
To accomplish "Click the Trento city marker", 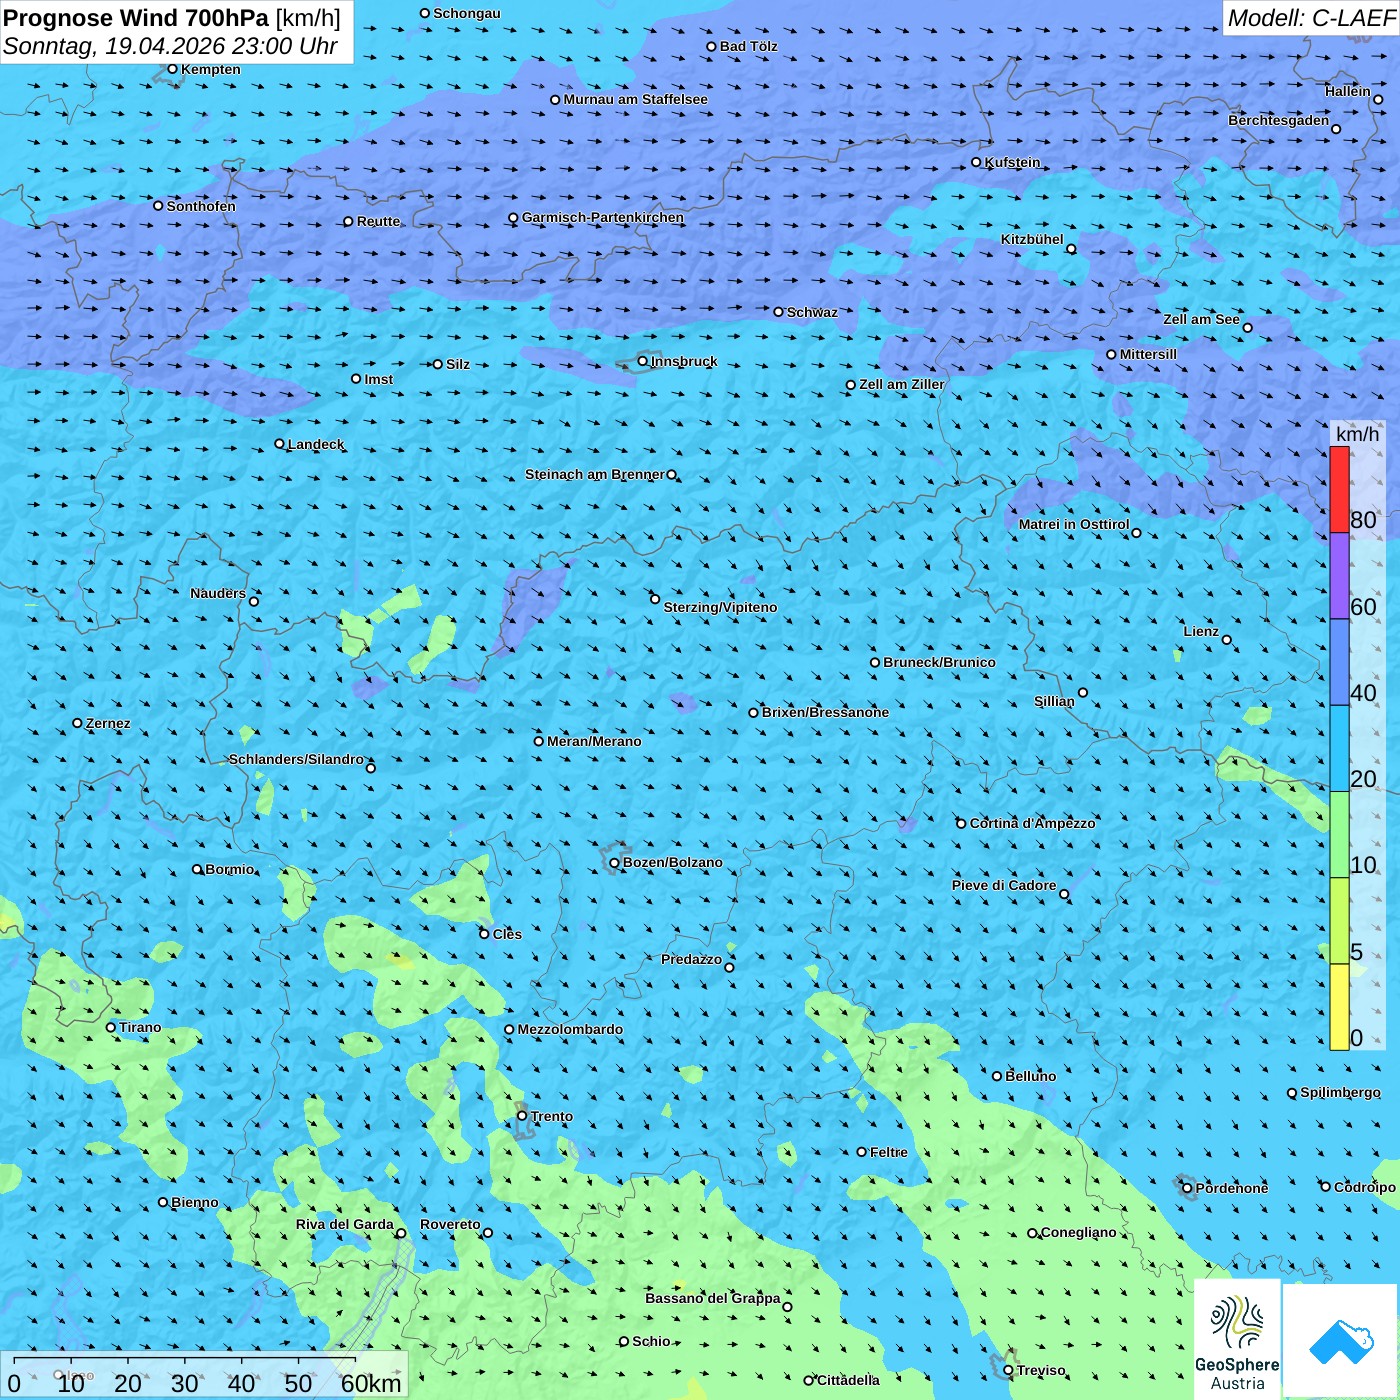I will (522, 1116).
